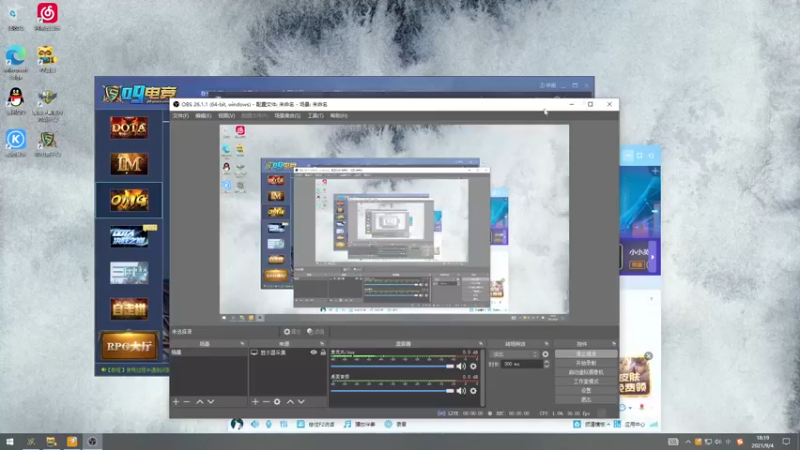Remove the selected scene with the minus icon
800x450 pixels.
(x=187, y=402)
